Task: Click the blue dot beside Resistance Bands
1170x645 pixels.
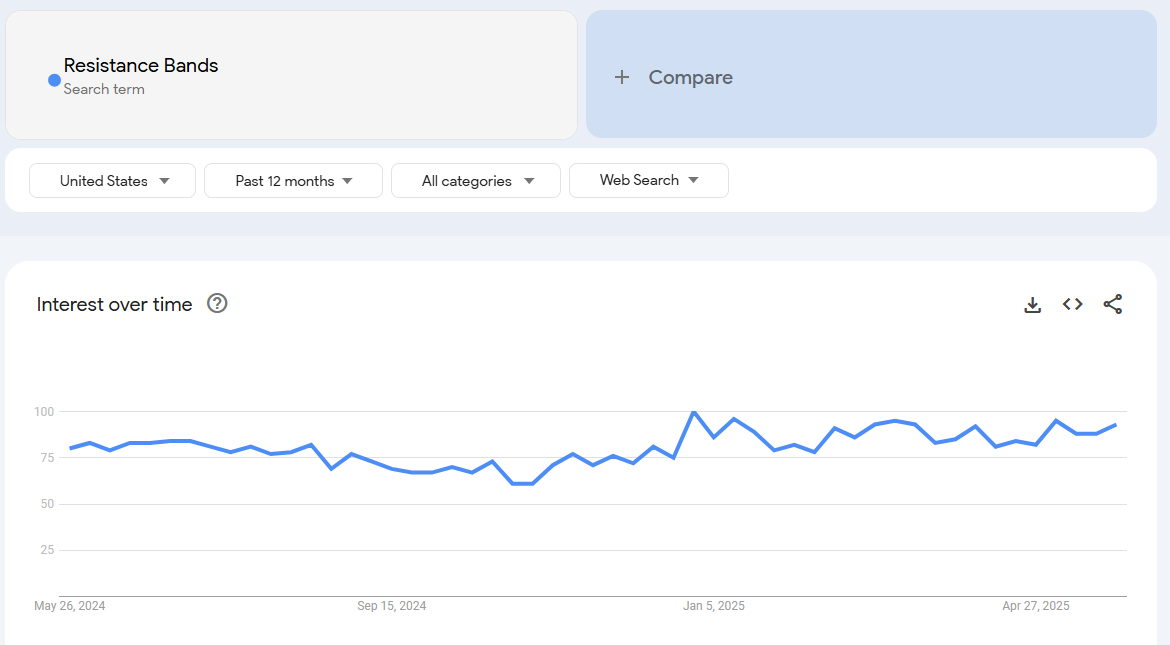Action: tap(54, 80)
